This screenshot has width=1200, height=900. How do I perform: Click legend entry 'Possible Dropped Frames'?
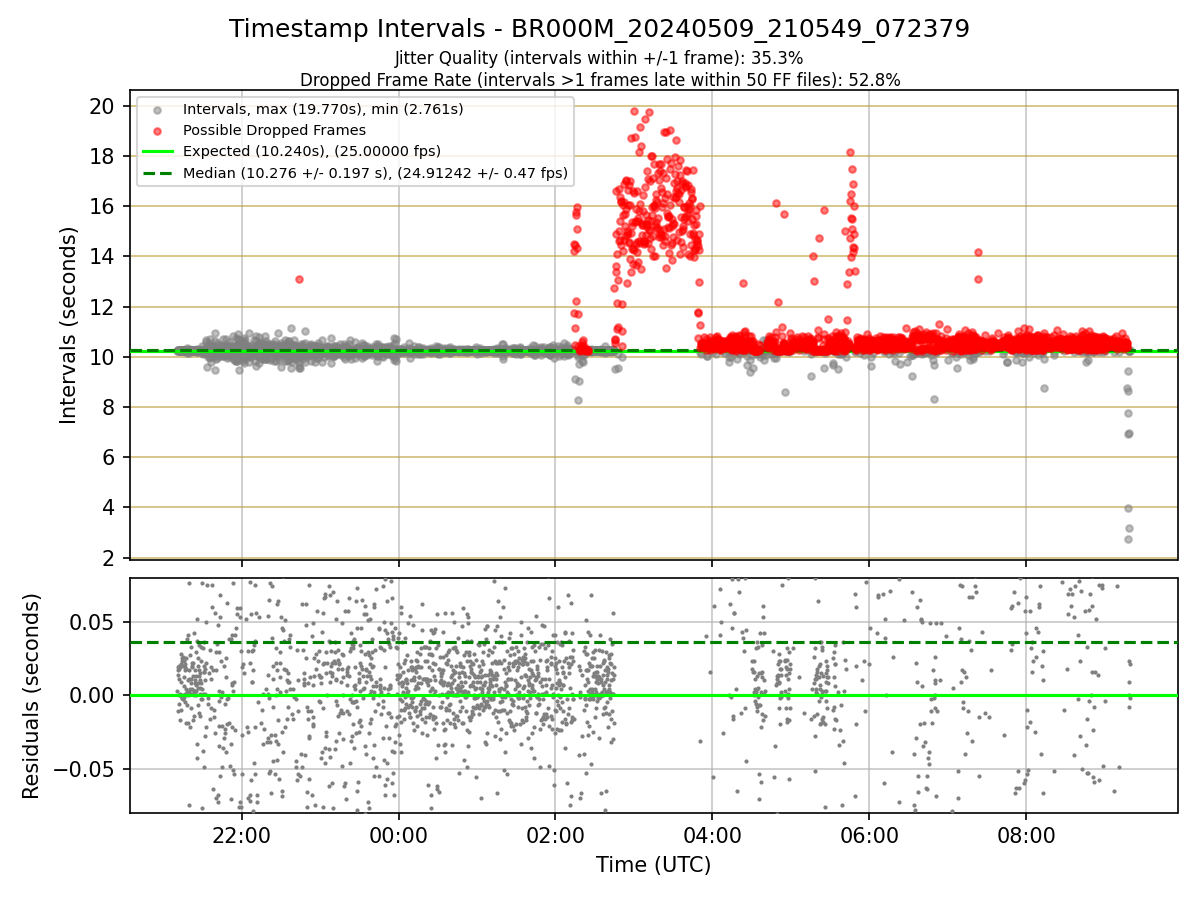coord(274,130)
